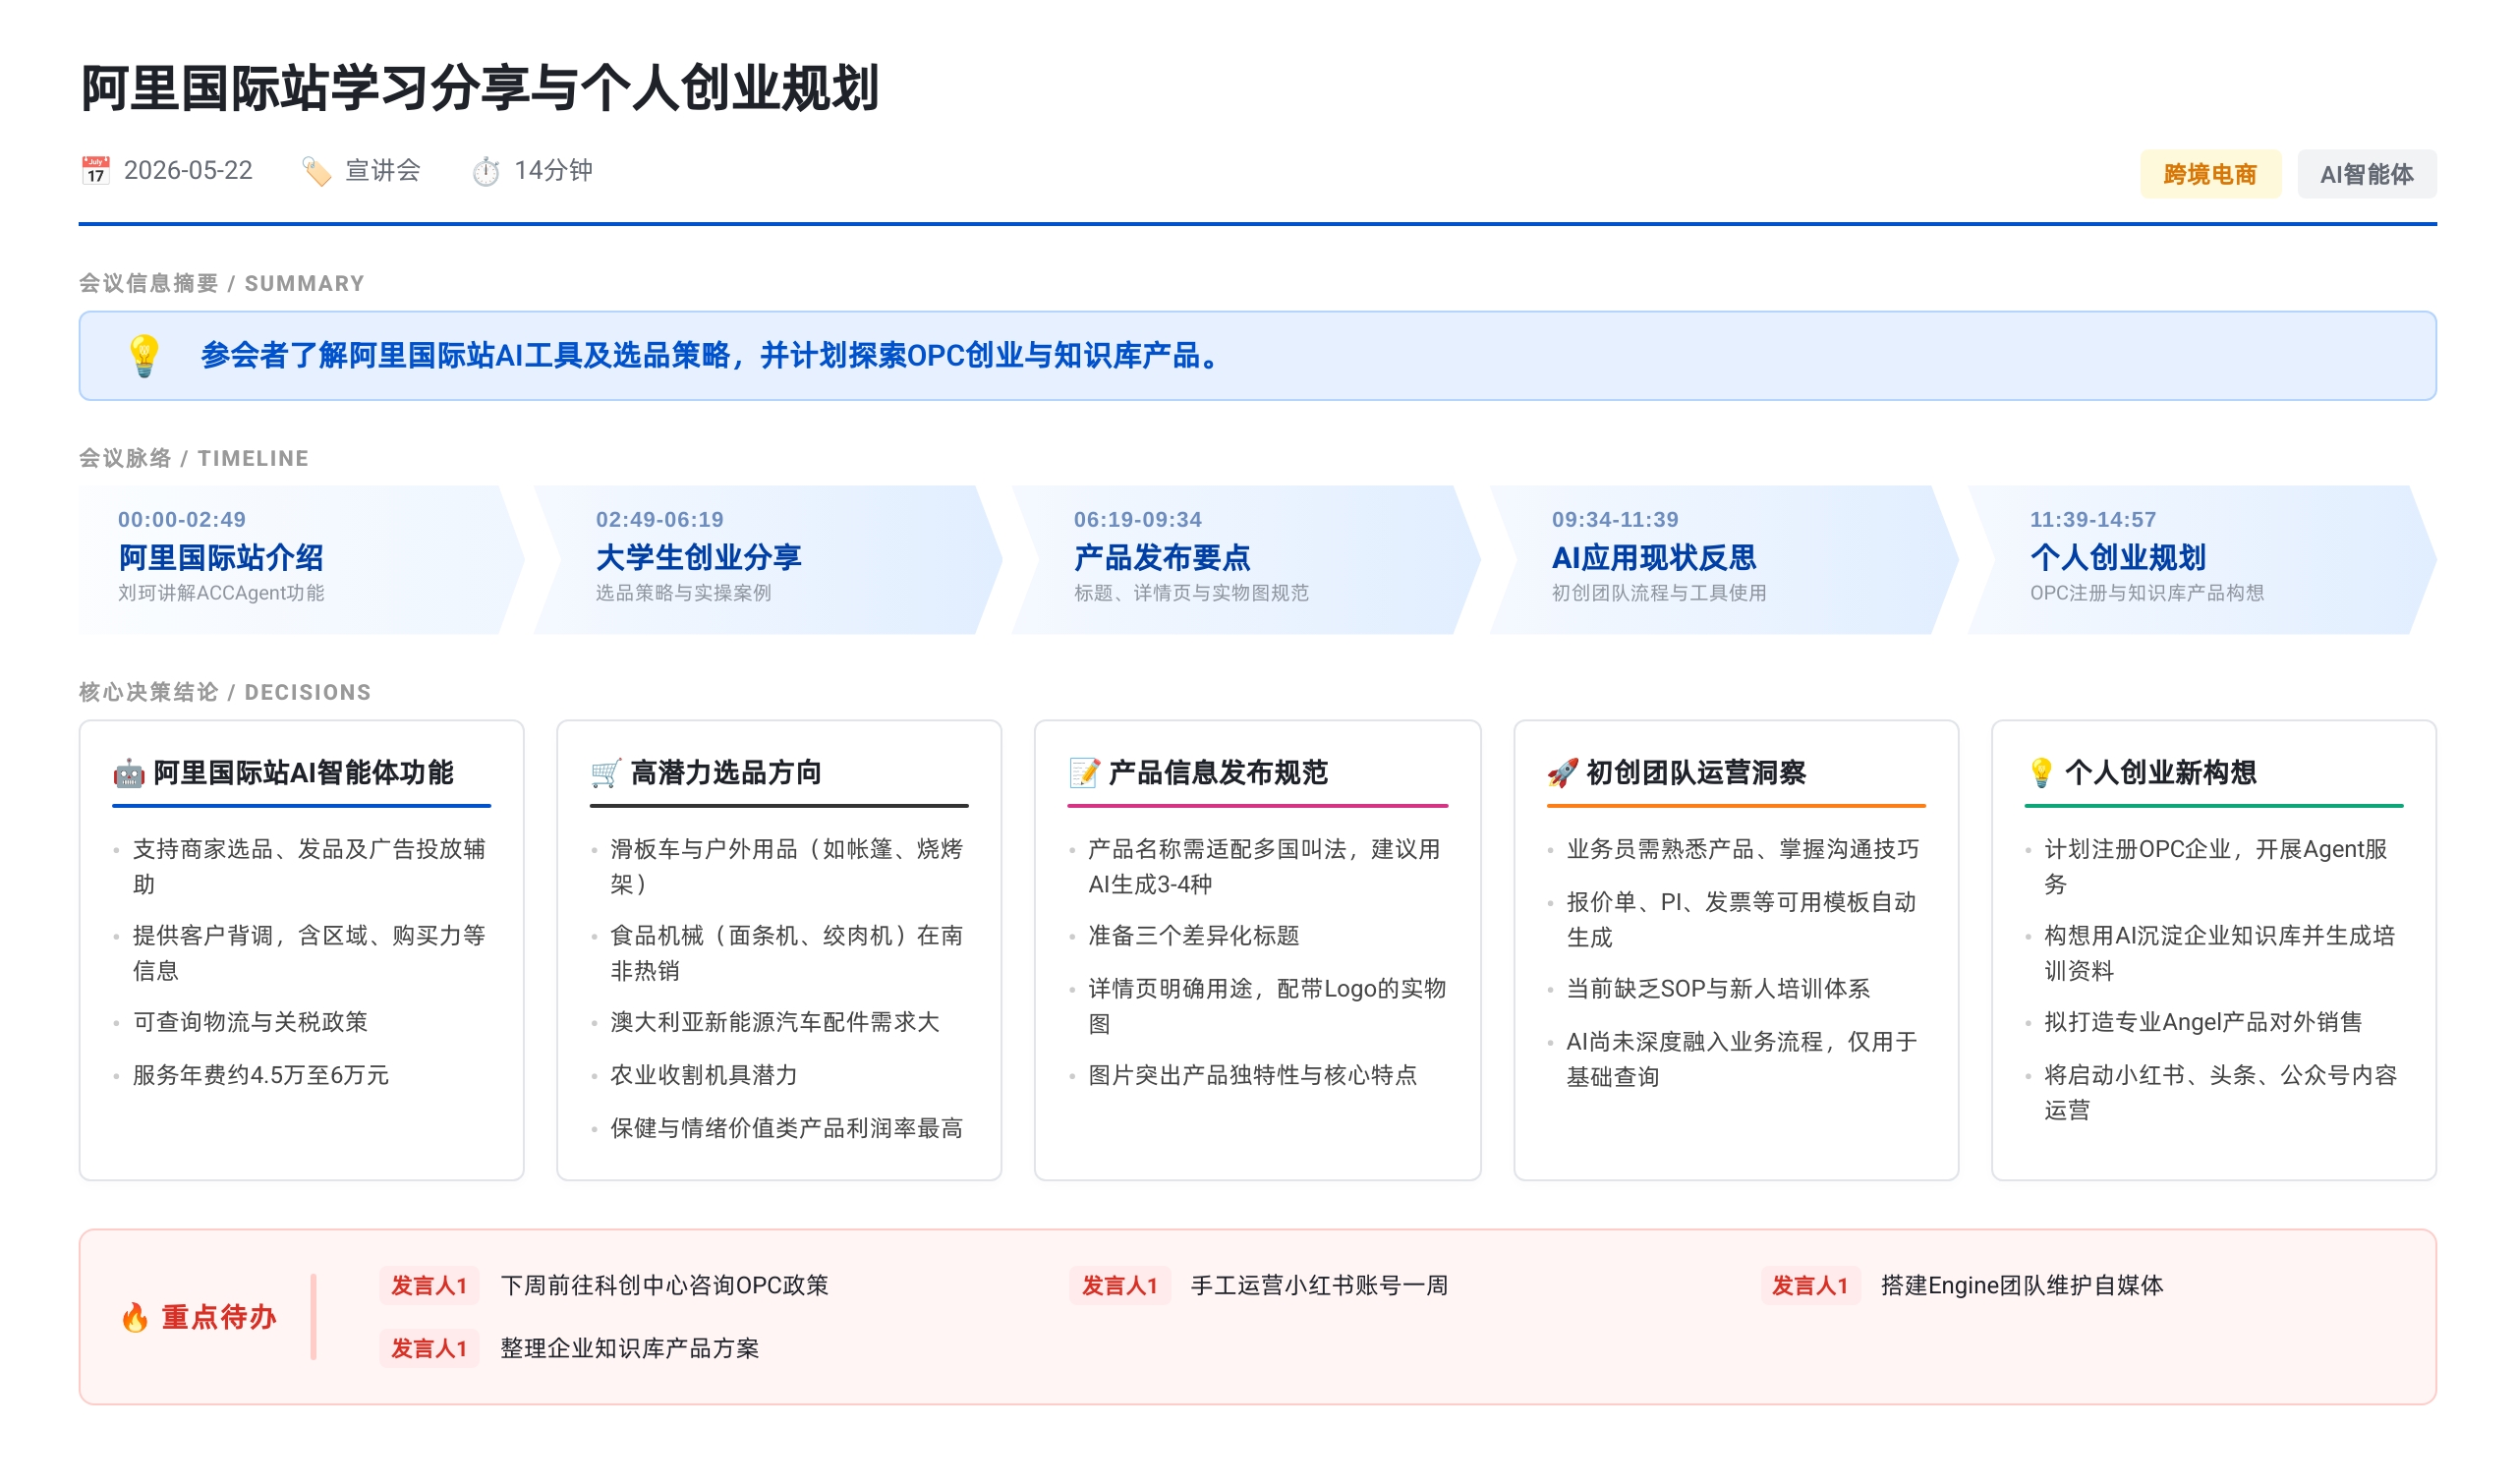2516x1484 pixels.
Task: Click the bullet 可查询物流与关税政策
Action: 250,1022
